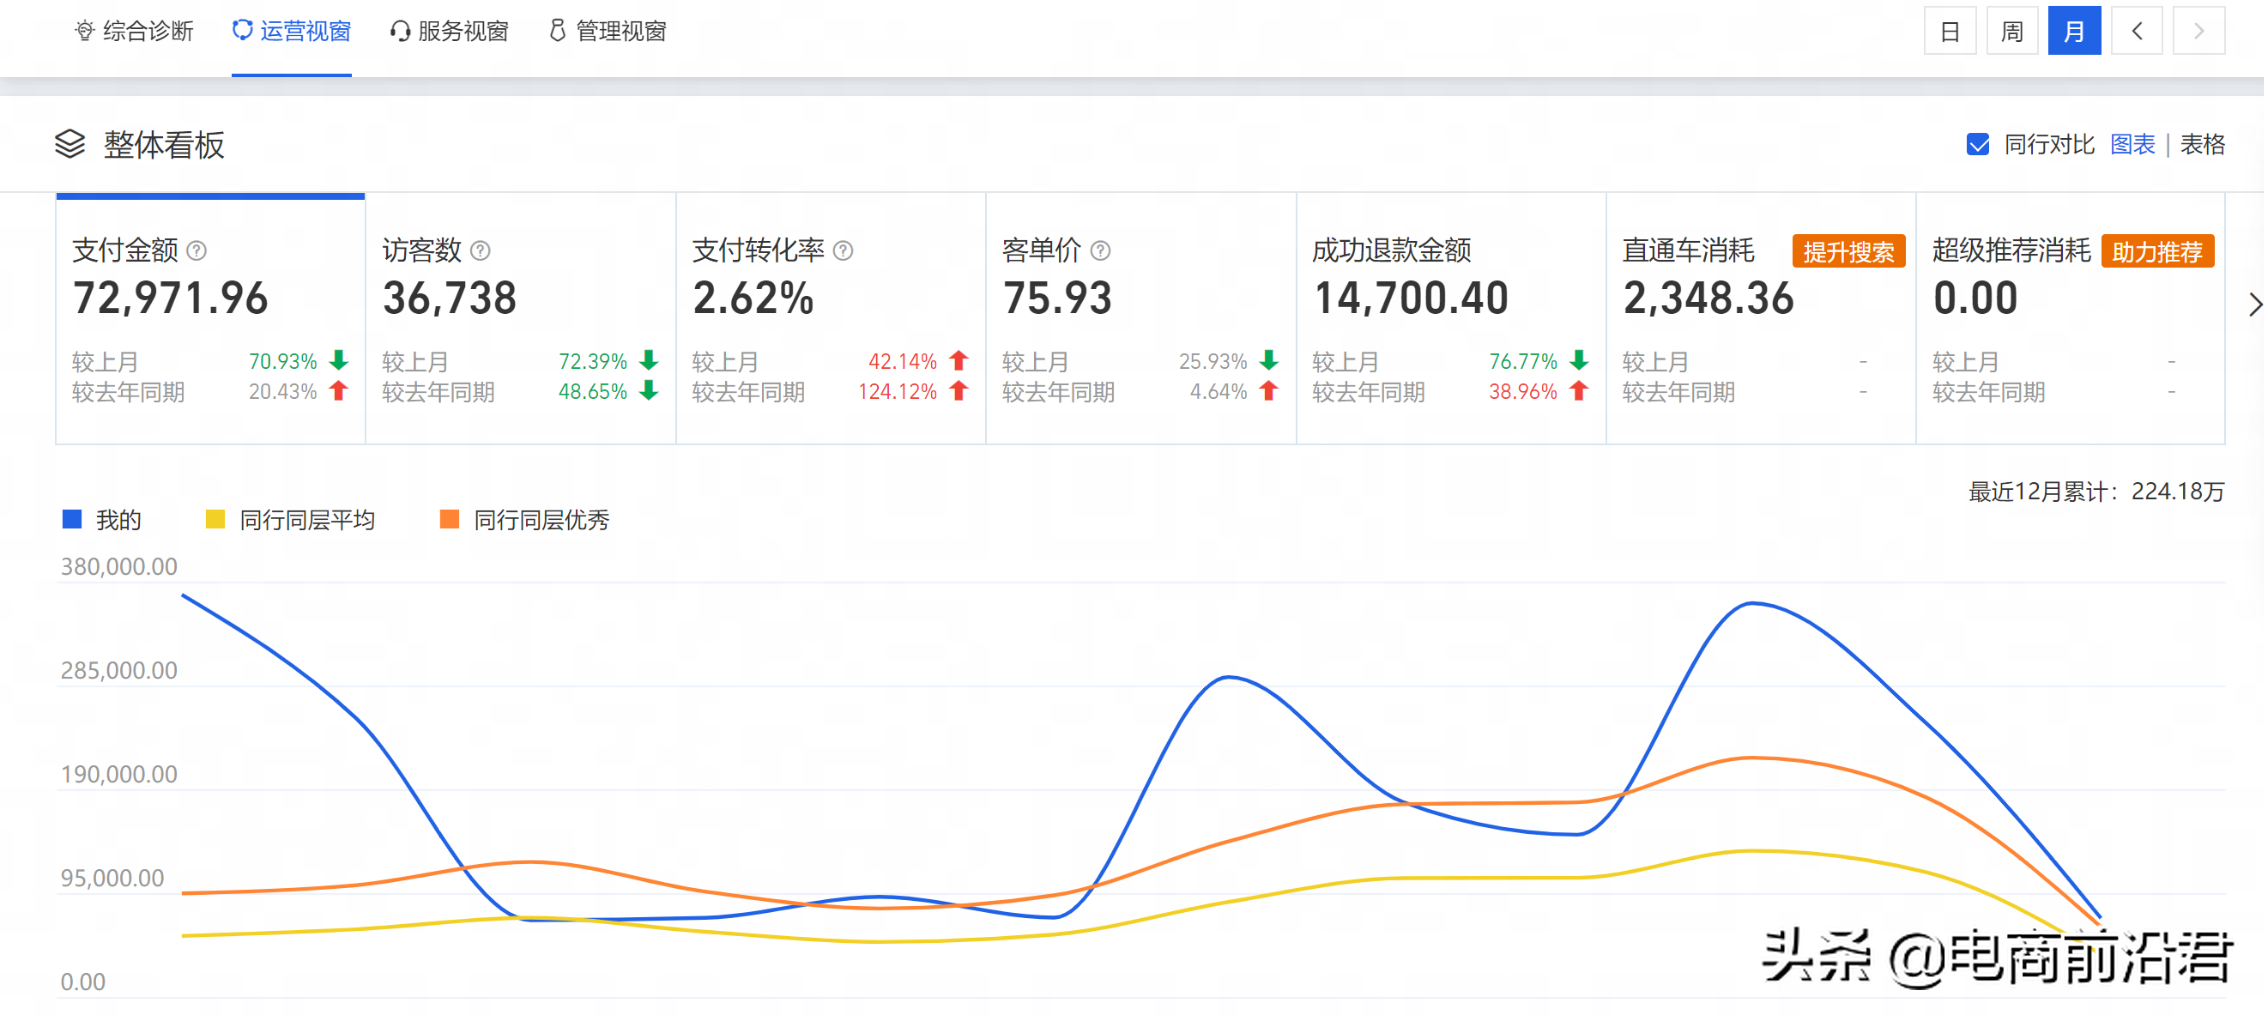Click the orange 同行同层优秀 legend swatch
The image size is (2264, 1016).
pos(450,519)
